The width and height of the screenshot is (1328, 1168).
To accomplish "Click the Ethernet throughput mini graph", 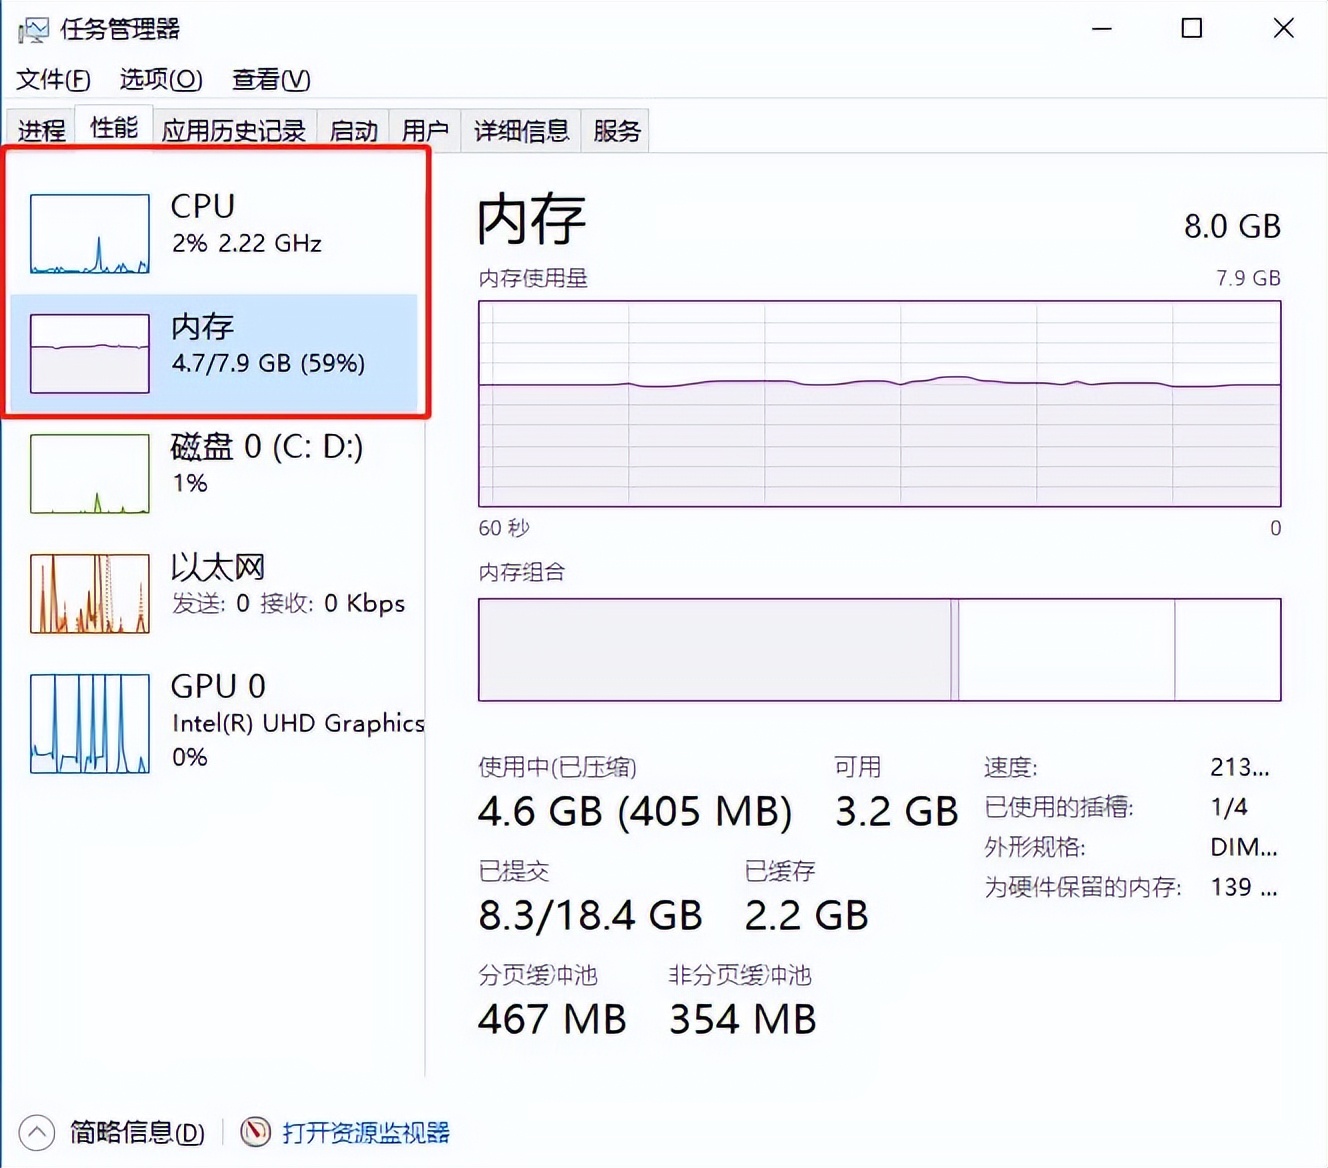I will [x=90, y=593].
